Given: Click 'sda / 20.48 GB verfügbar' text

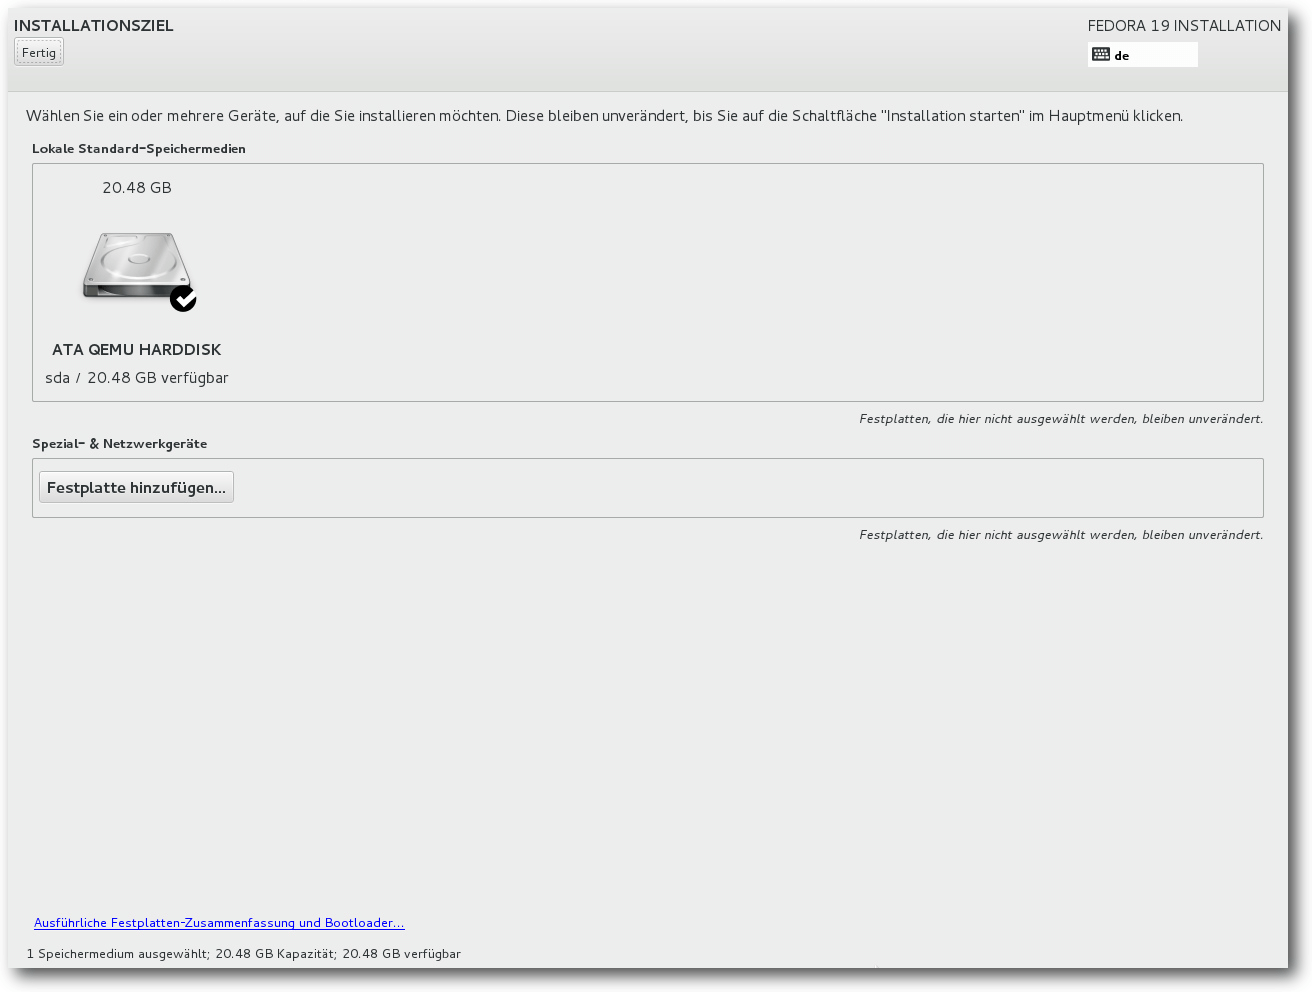Looking at the screenshot, I should click(137, 377).
